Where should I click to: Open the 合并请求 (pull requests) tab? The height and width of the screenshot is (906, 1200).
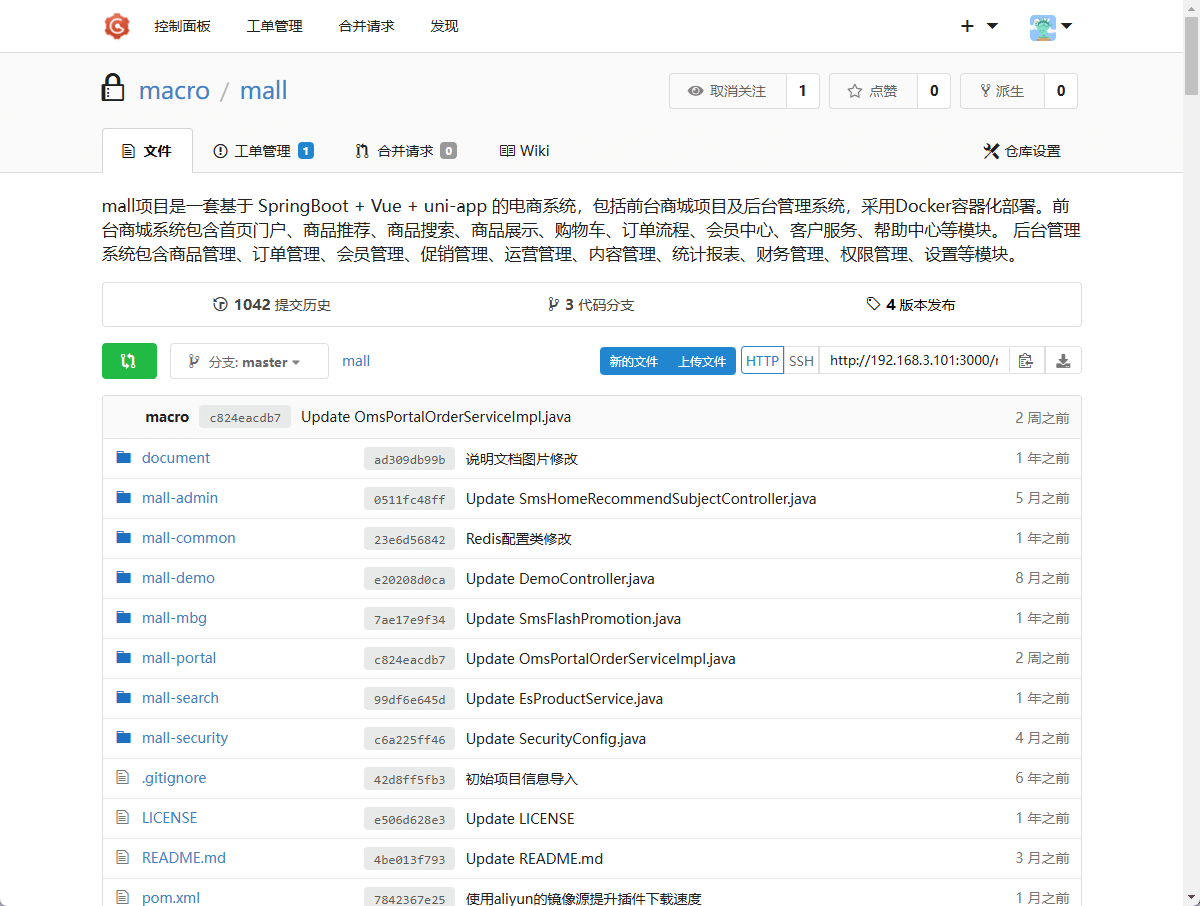pyautogui.click(x=405, y=151)
